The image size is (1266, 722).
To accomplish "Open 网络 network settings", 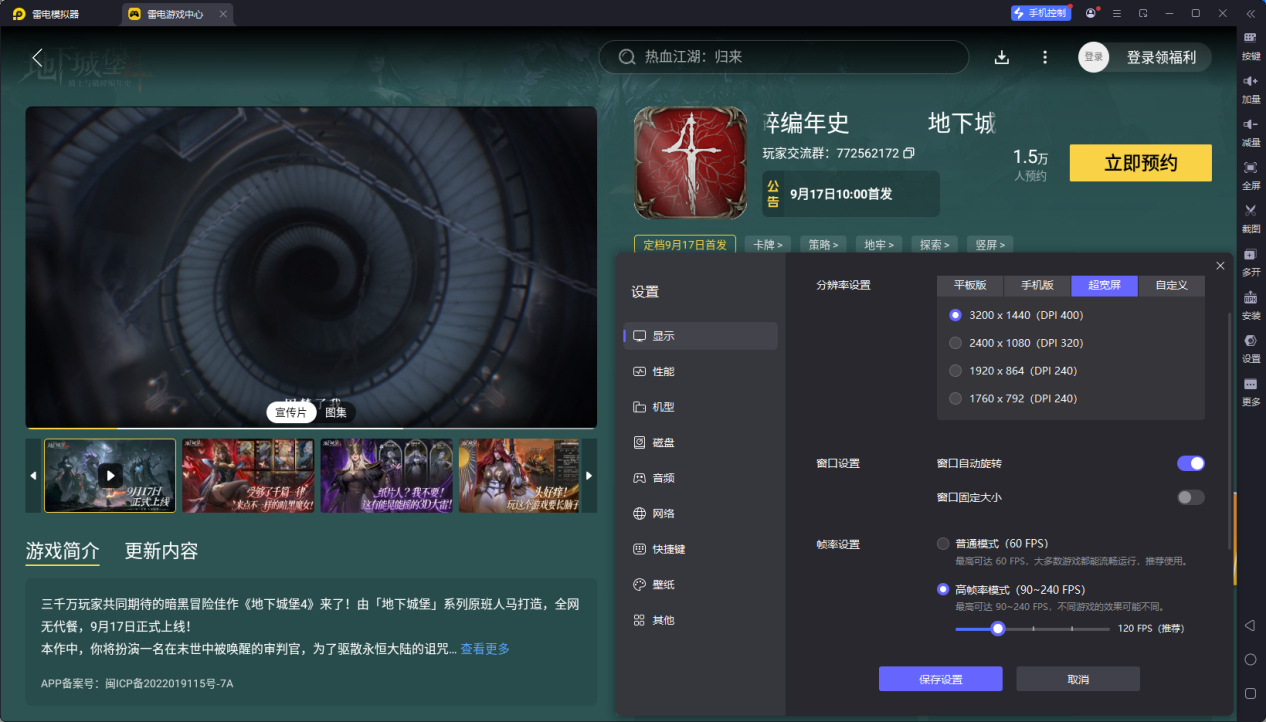I will (700, 513).
